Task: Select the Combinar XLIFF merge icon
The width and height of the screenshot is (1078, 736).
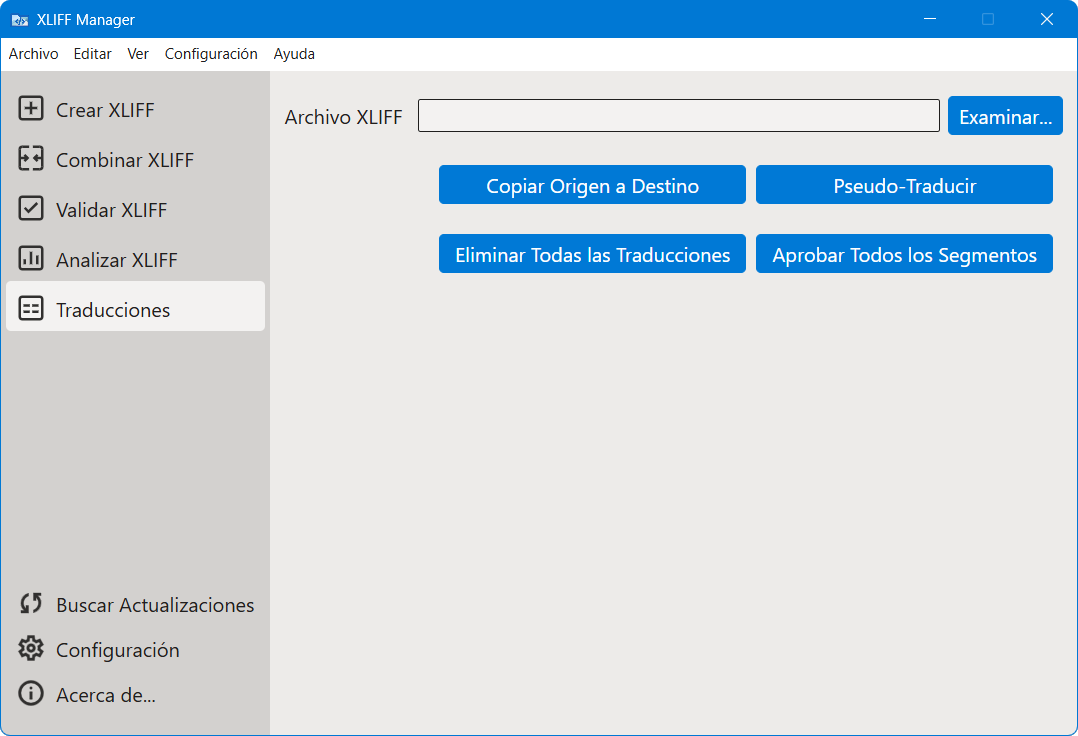Action: [x=31, y=159]
